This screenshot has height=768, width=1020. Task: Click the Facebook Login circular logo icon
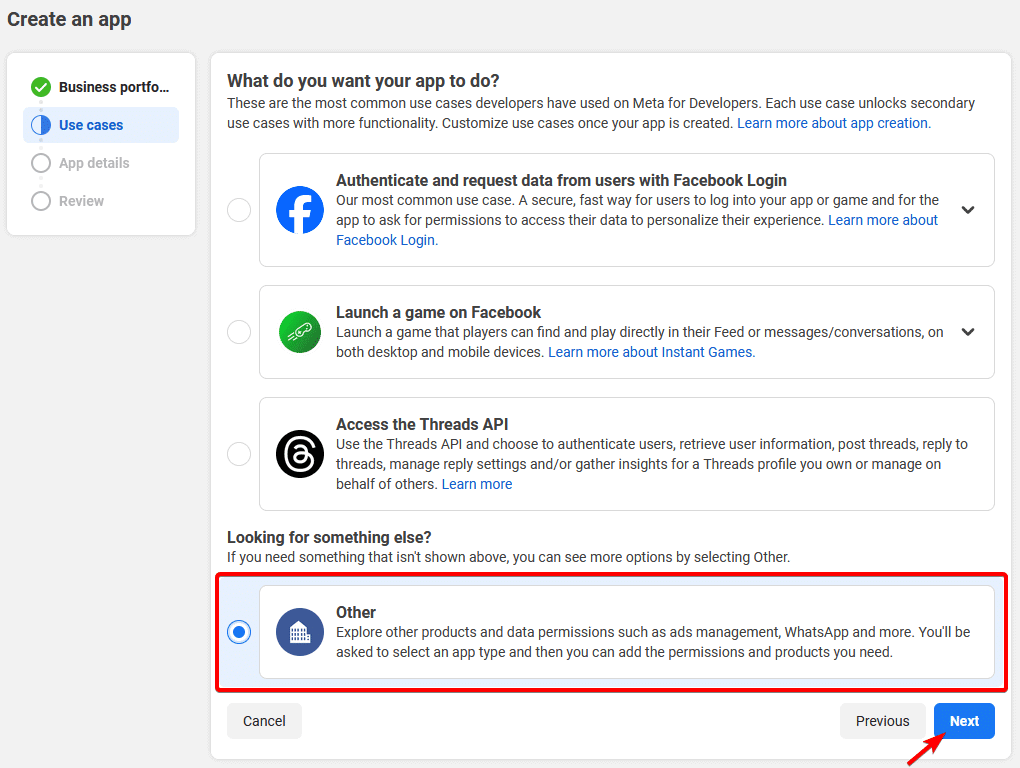click(300, 210)
